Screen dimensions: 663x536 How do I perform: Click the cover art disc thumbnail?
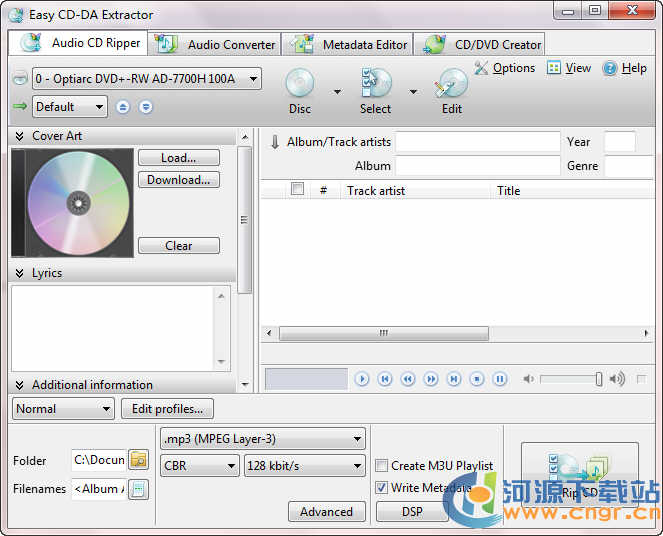tap(72, 203)
